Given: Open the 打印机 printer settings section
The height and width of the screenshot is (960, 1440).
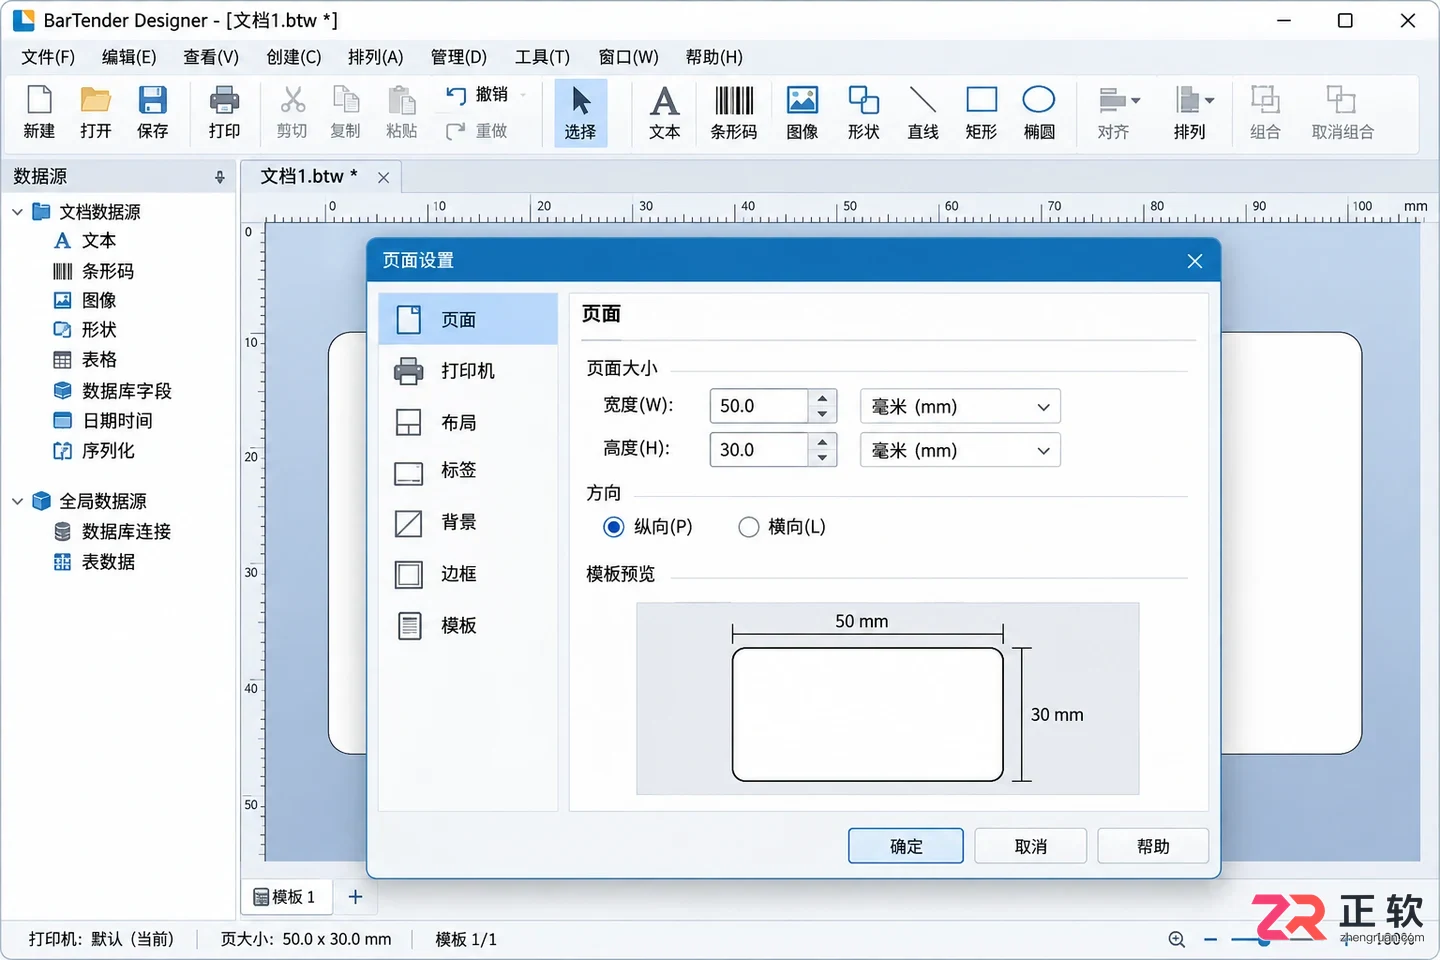Looking at the screenshot, I should point(468,371).
